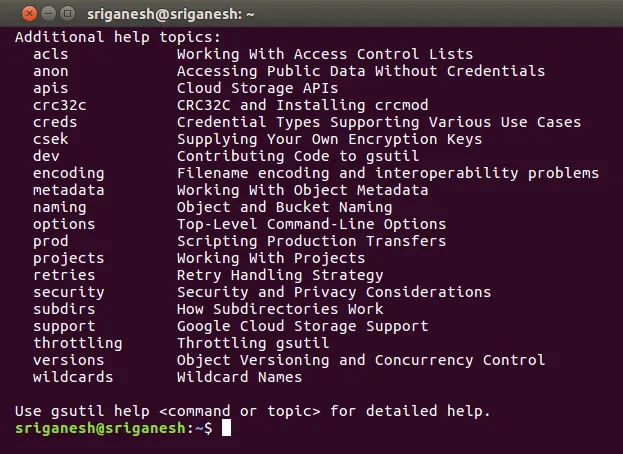The height and width of the screenshot is (454, 623).
Task: Click the 'metadata' topic name
Action: (68, 190)
